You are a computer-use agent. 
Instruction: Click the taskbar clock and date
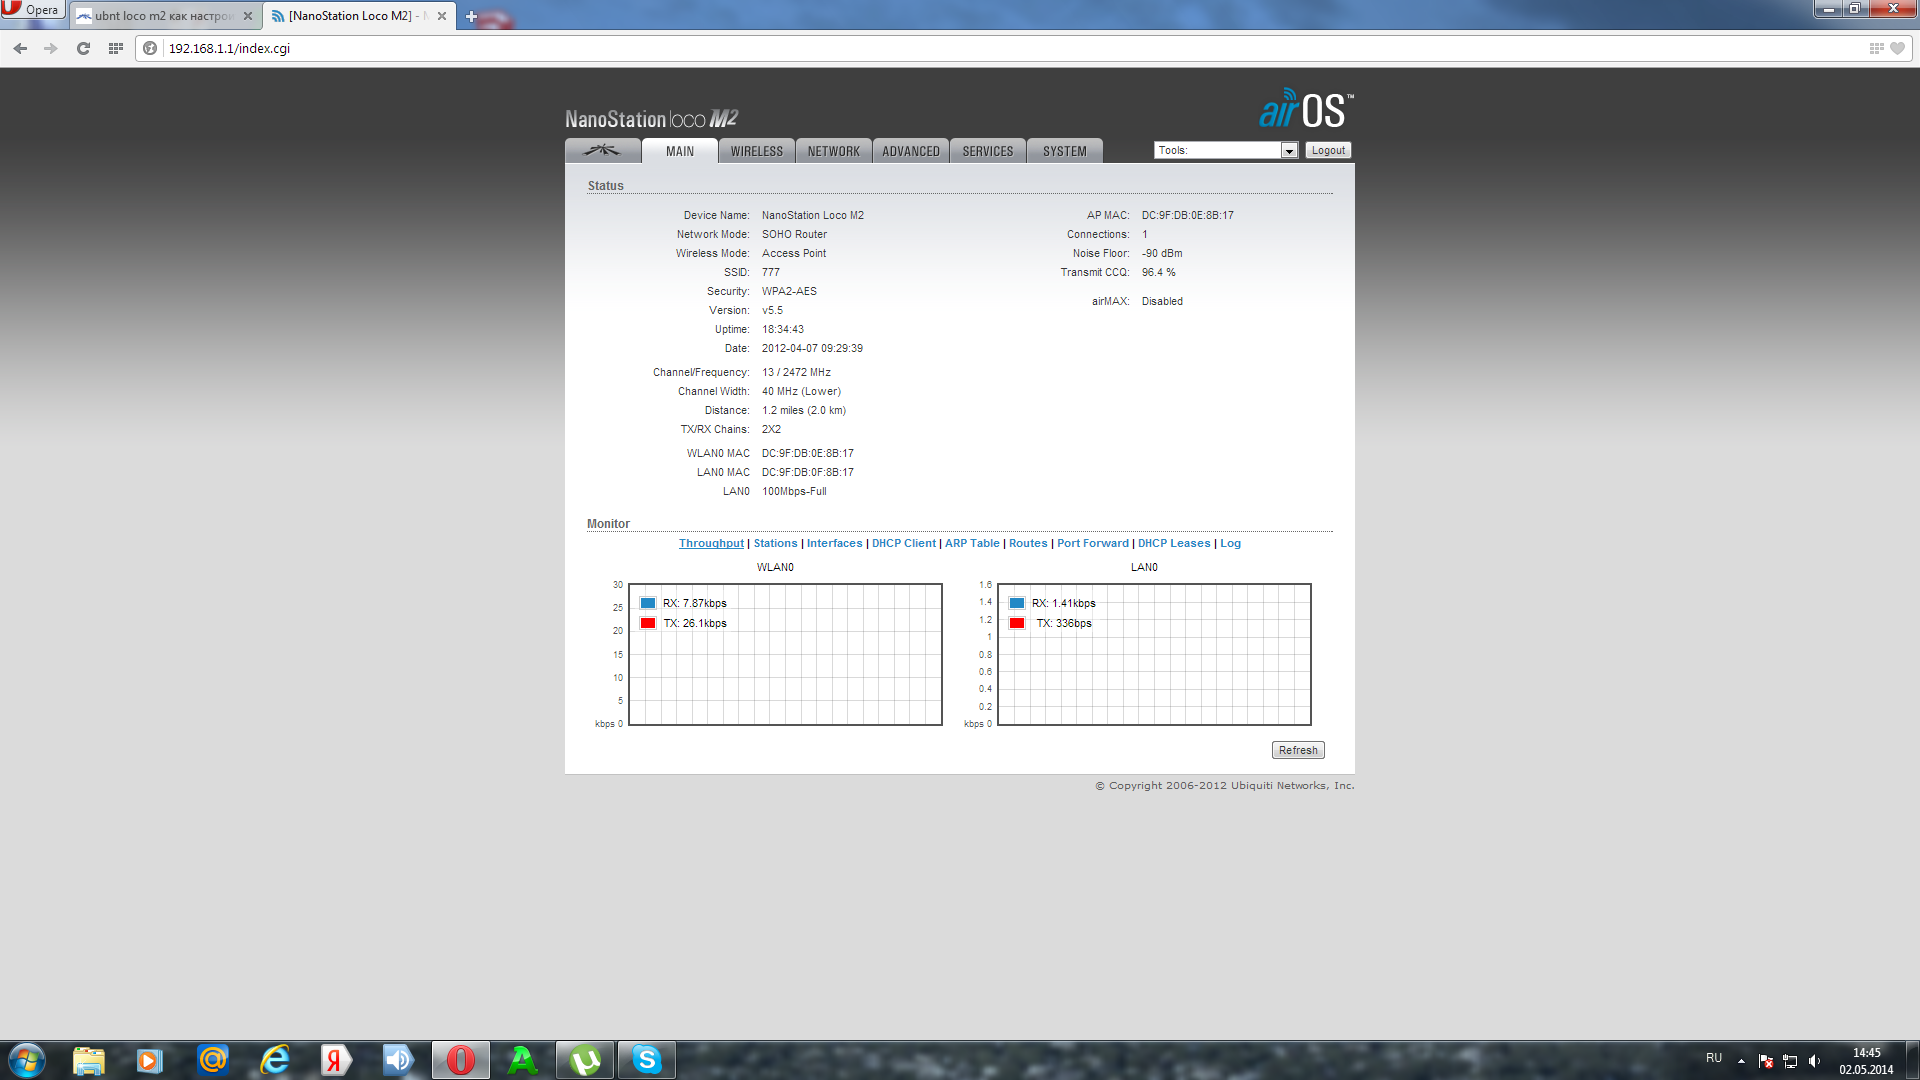[x=1866, y=1061]
